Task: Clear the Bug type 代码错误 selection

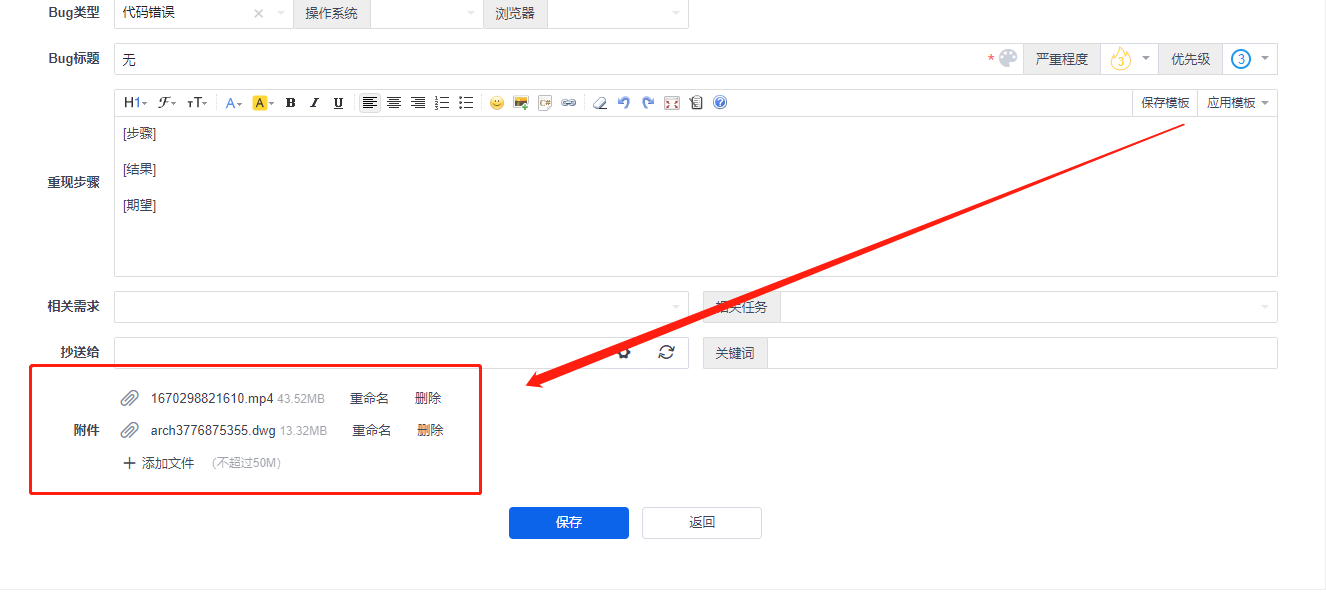Action: click(258, 14)
